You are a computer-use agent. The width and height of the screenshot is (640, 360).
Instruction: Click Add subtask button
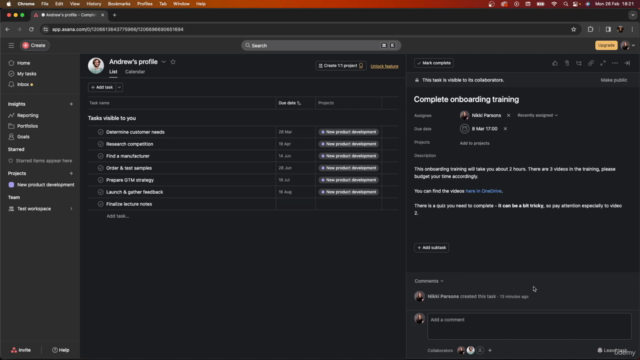pos(431,248)
